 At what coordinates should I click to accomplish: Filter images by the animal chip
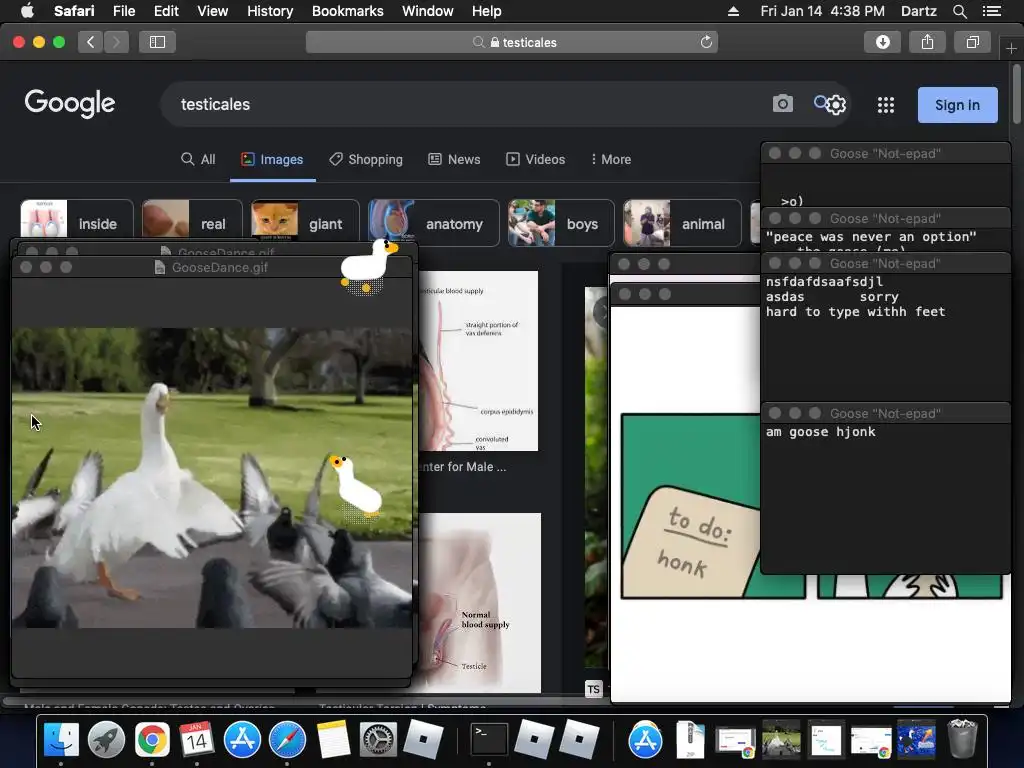coord(682,223)
